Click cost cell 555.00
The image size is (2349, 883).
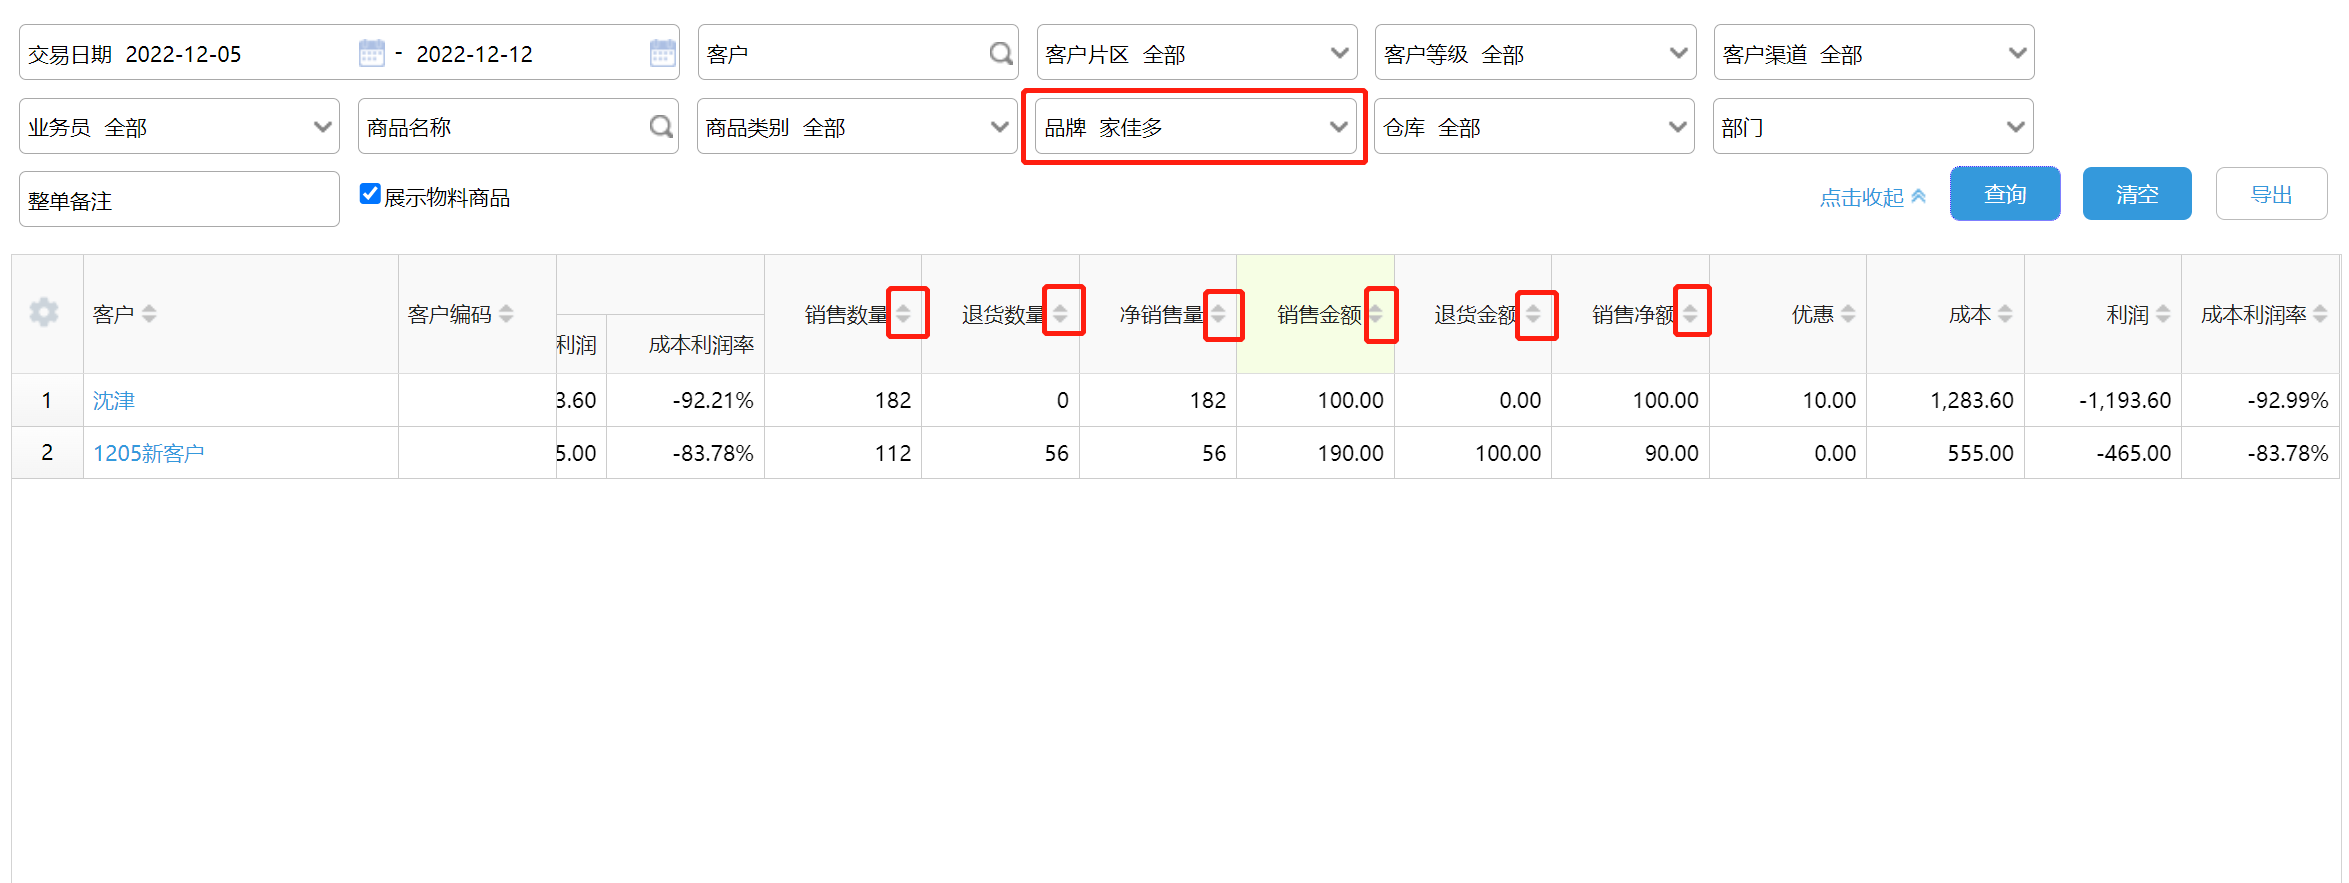[1945, 453]
